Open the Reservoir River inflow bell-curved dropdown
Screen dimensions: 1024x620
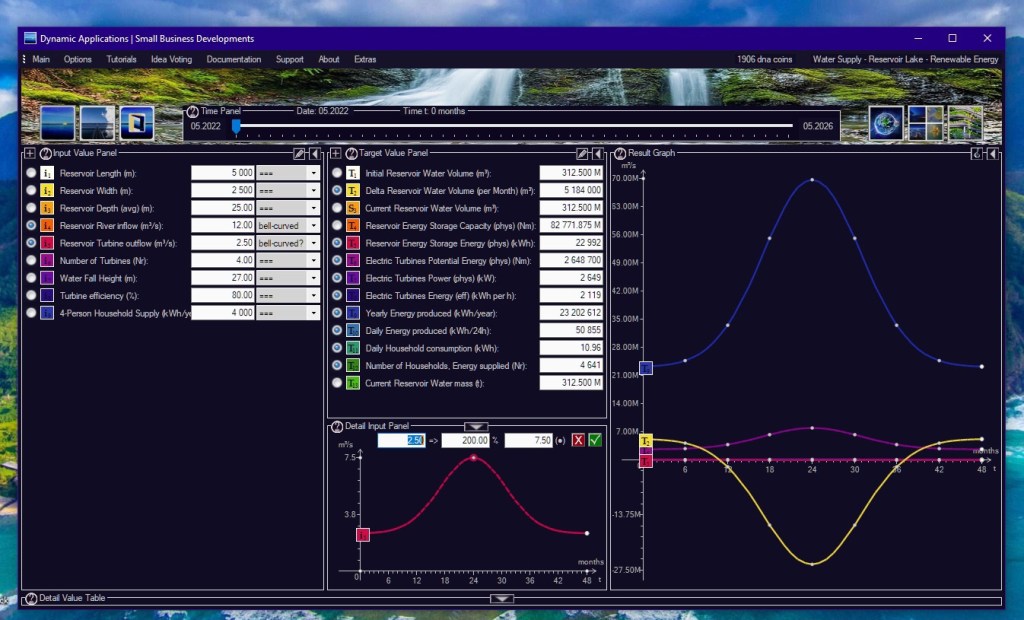point(287,226)
